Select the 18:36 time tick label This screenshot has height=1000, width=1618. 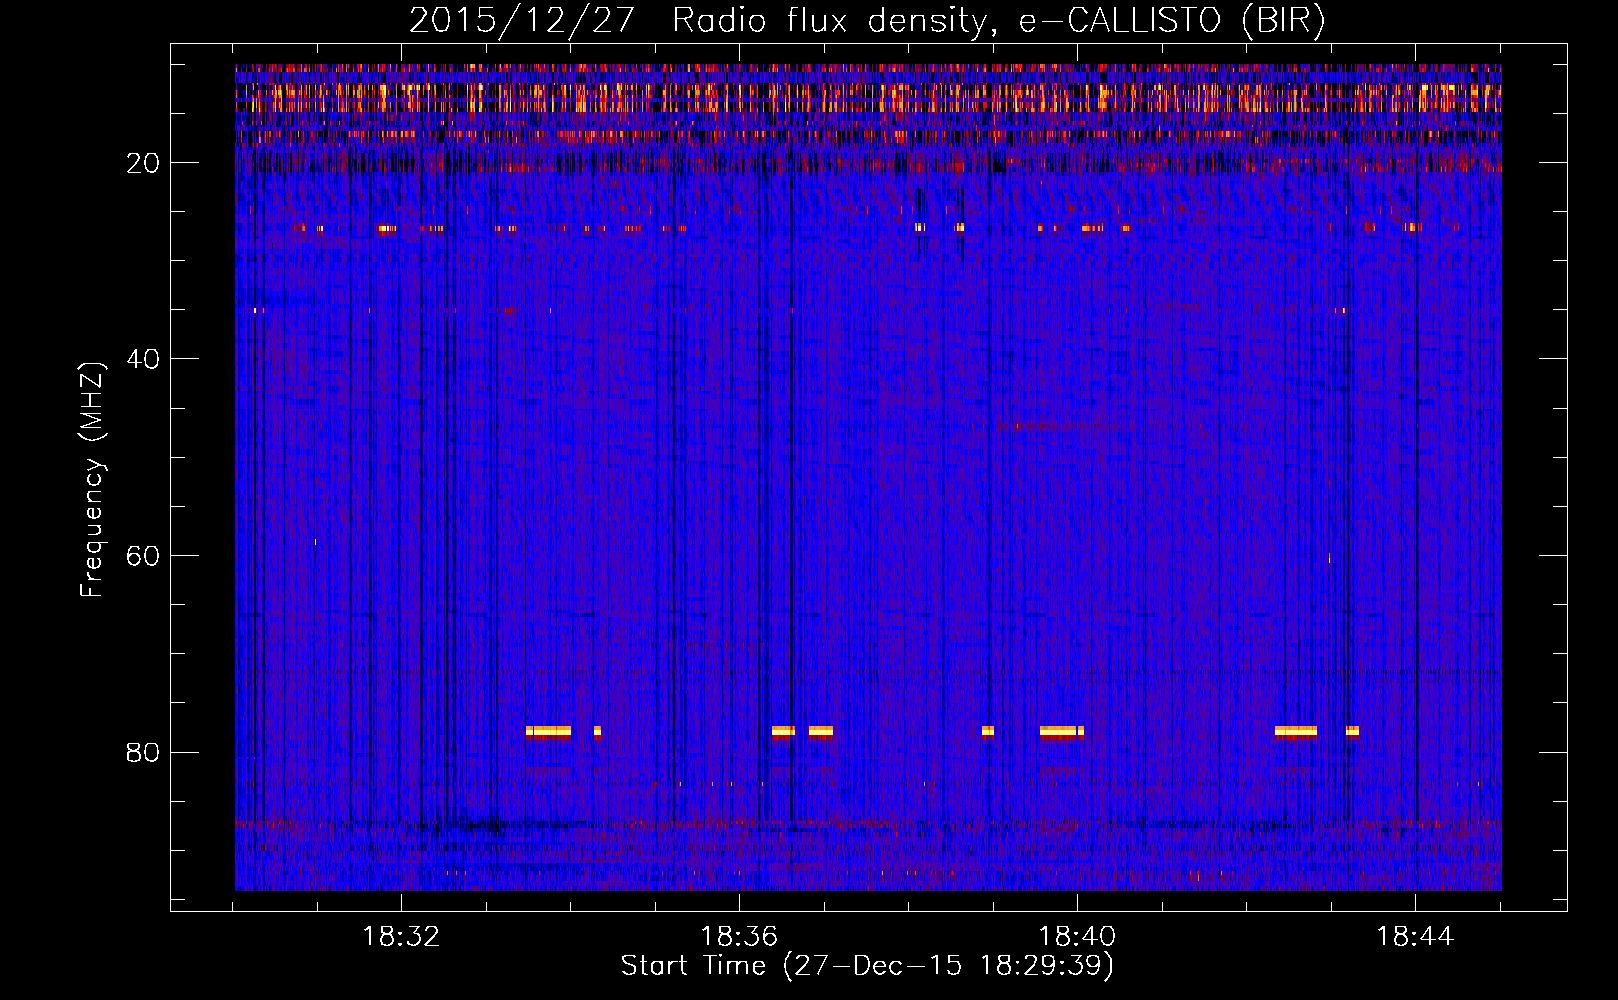[739, 937]
